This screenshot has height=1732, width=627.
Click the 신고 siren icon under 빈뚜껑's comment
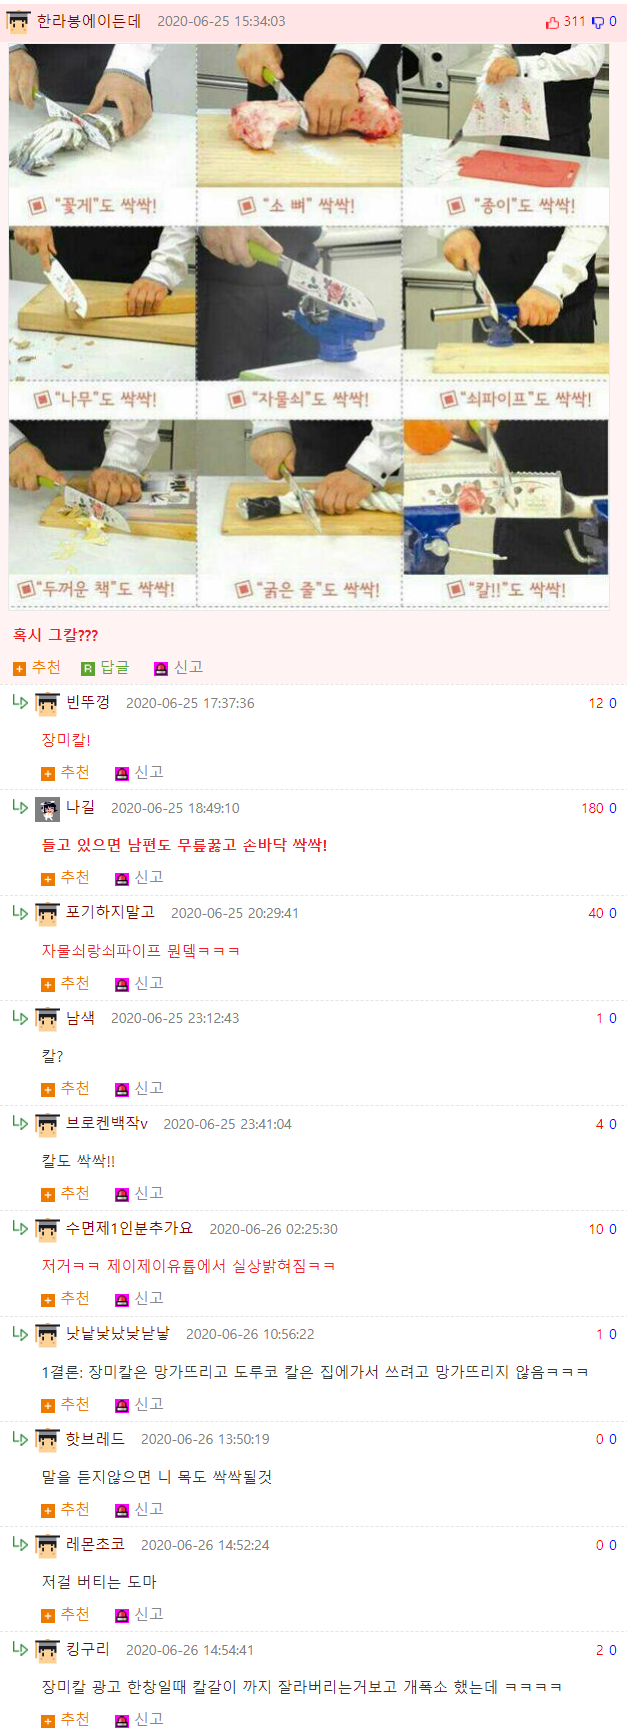(x=122, y=773)
